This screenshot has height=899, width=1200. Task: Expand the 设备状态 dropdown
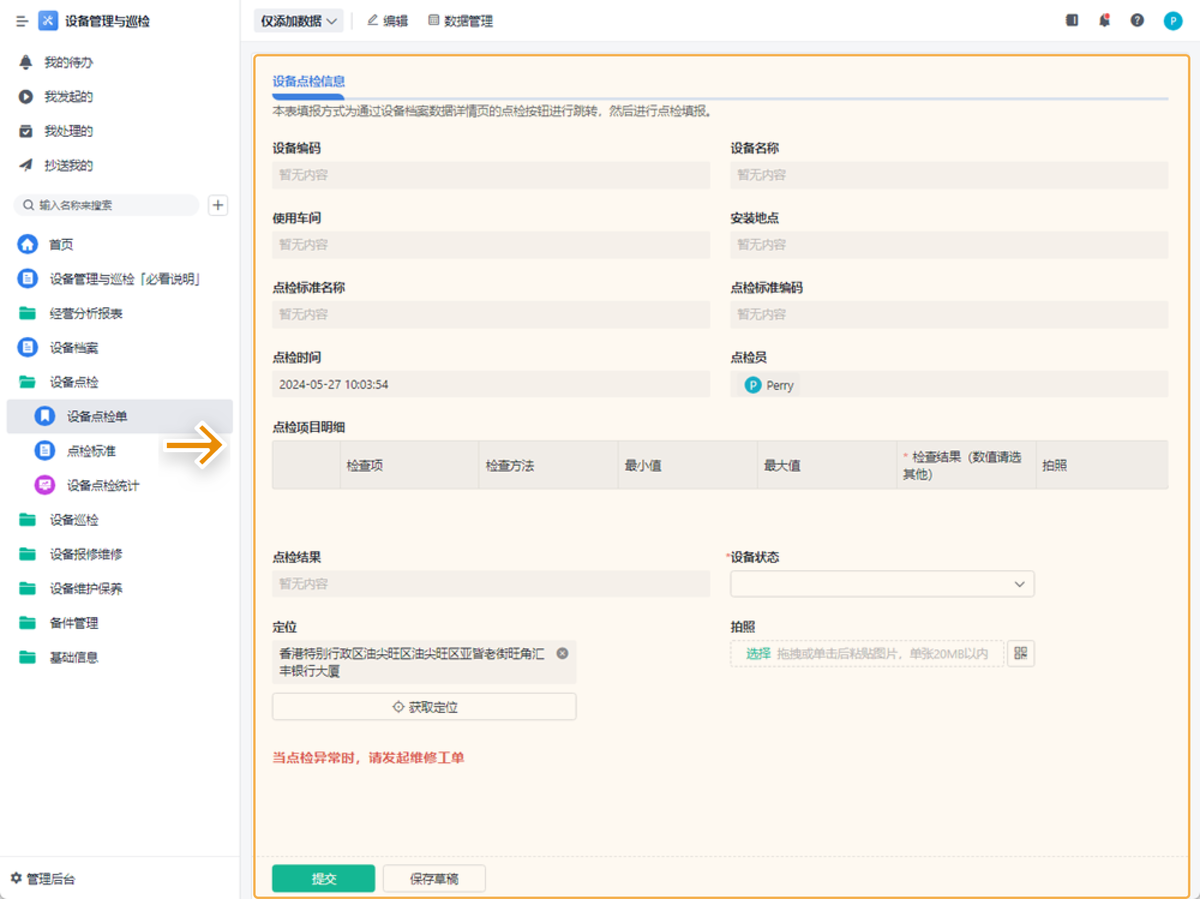882,584
